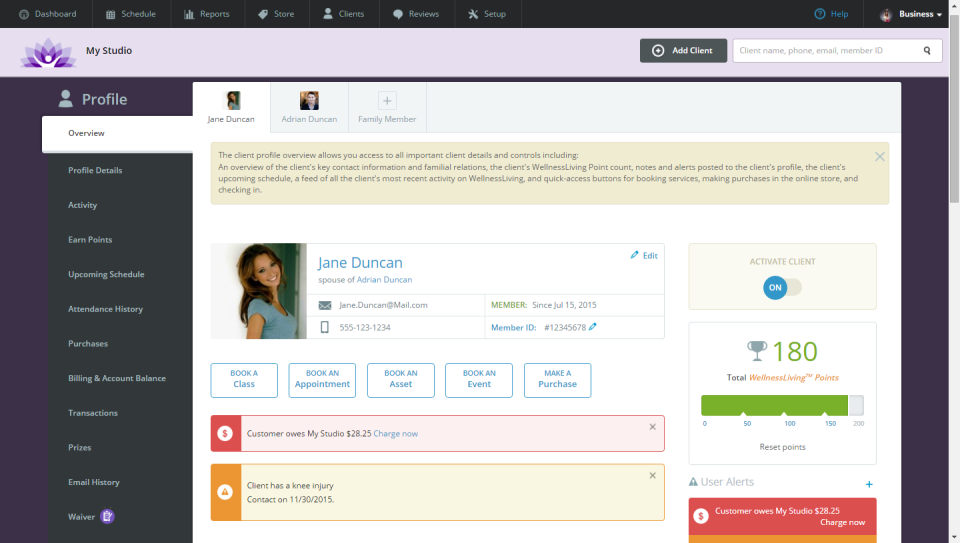The image size is (960, 543).
Task: Add a user alert with plus icon
Action: [x=869, y=484]
